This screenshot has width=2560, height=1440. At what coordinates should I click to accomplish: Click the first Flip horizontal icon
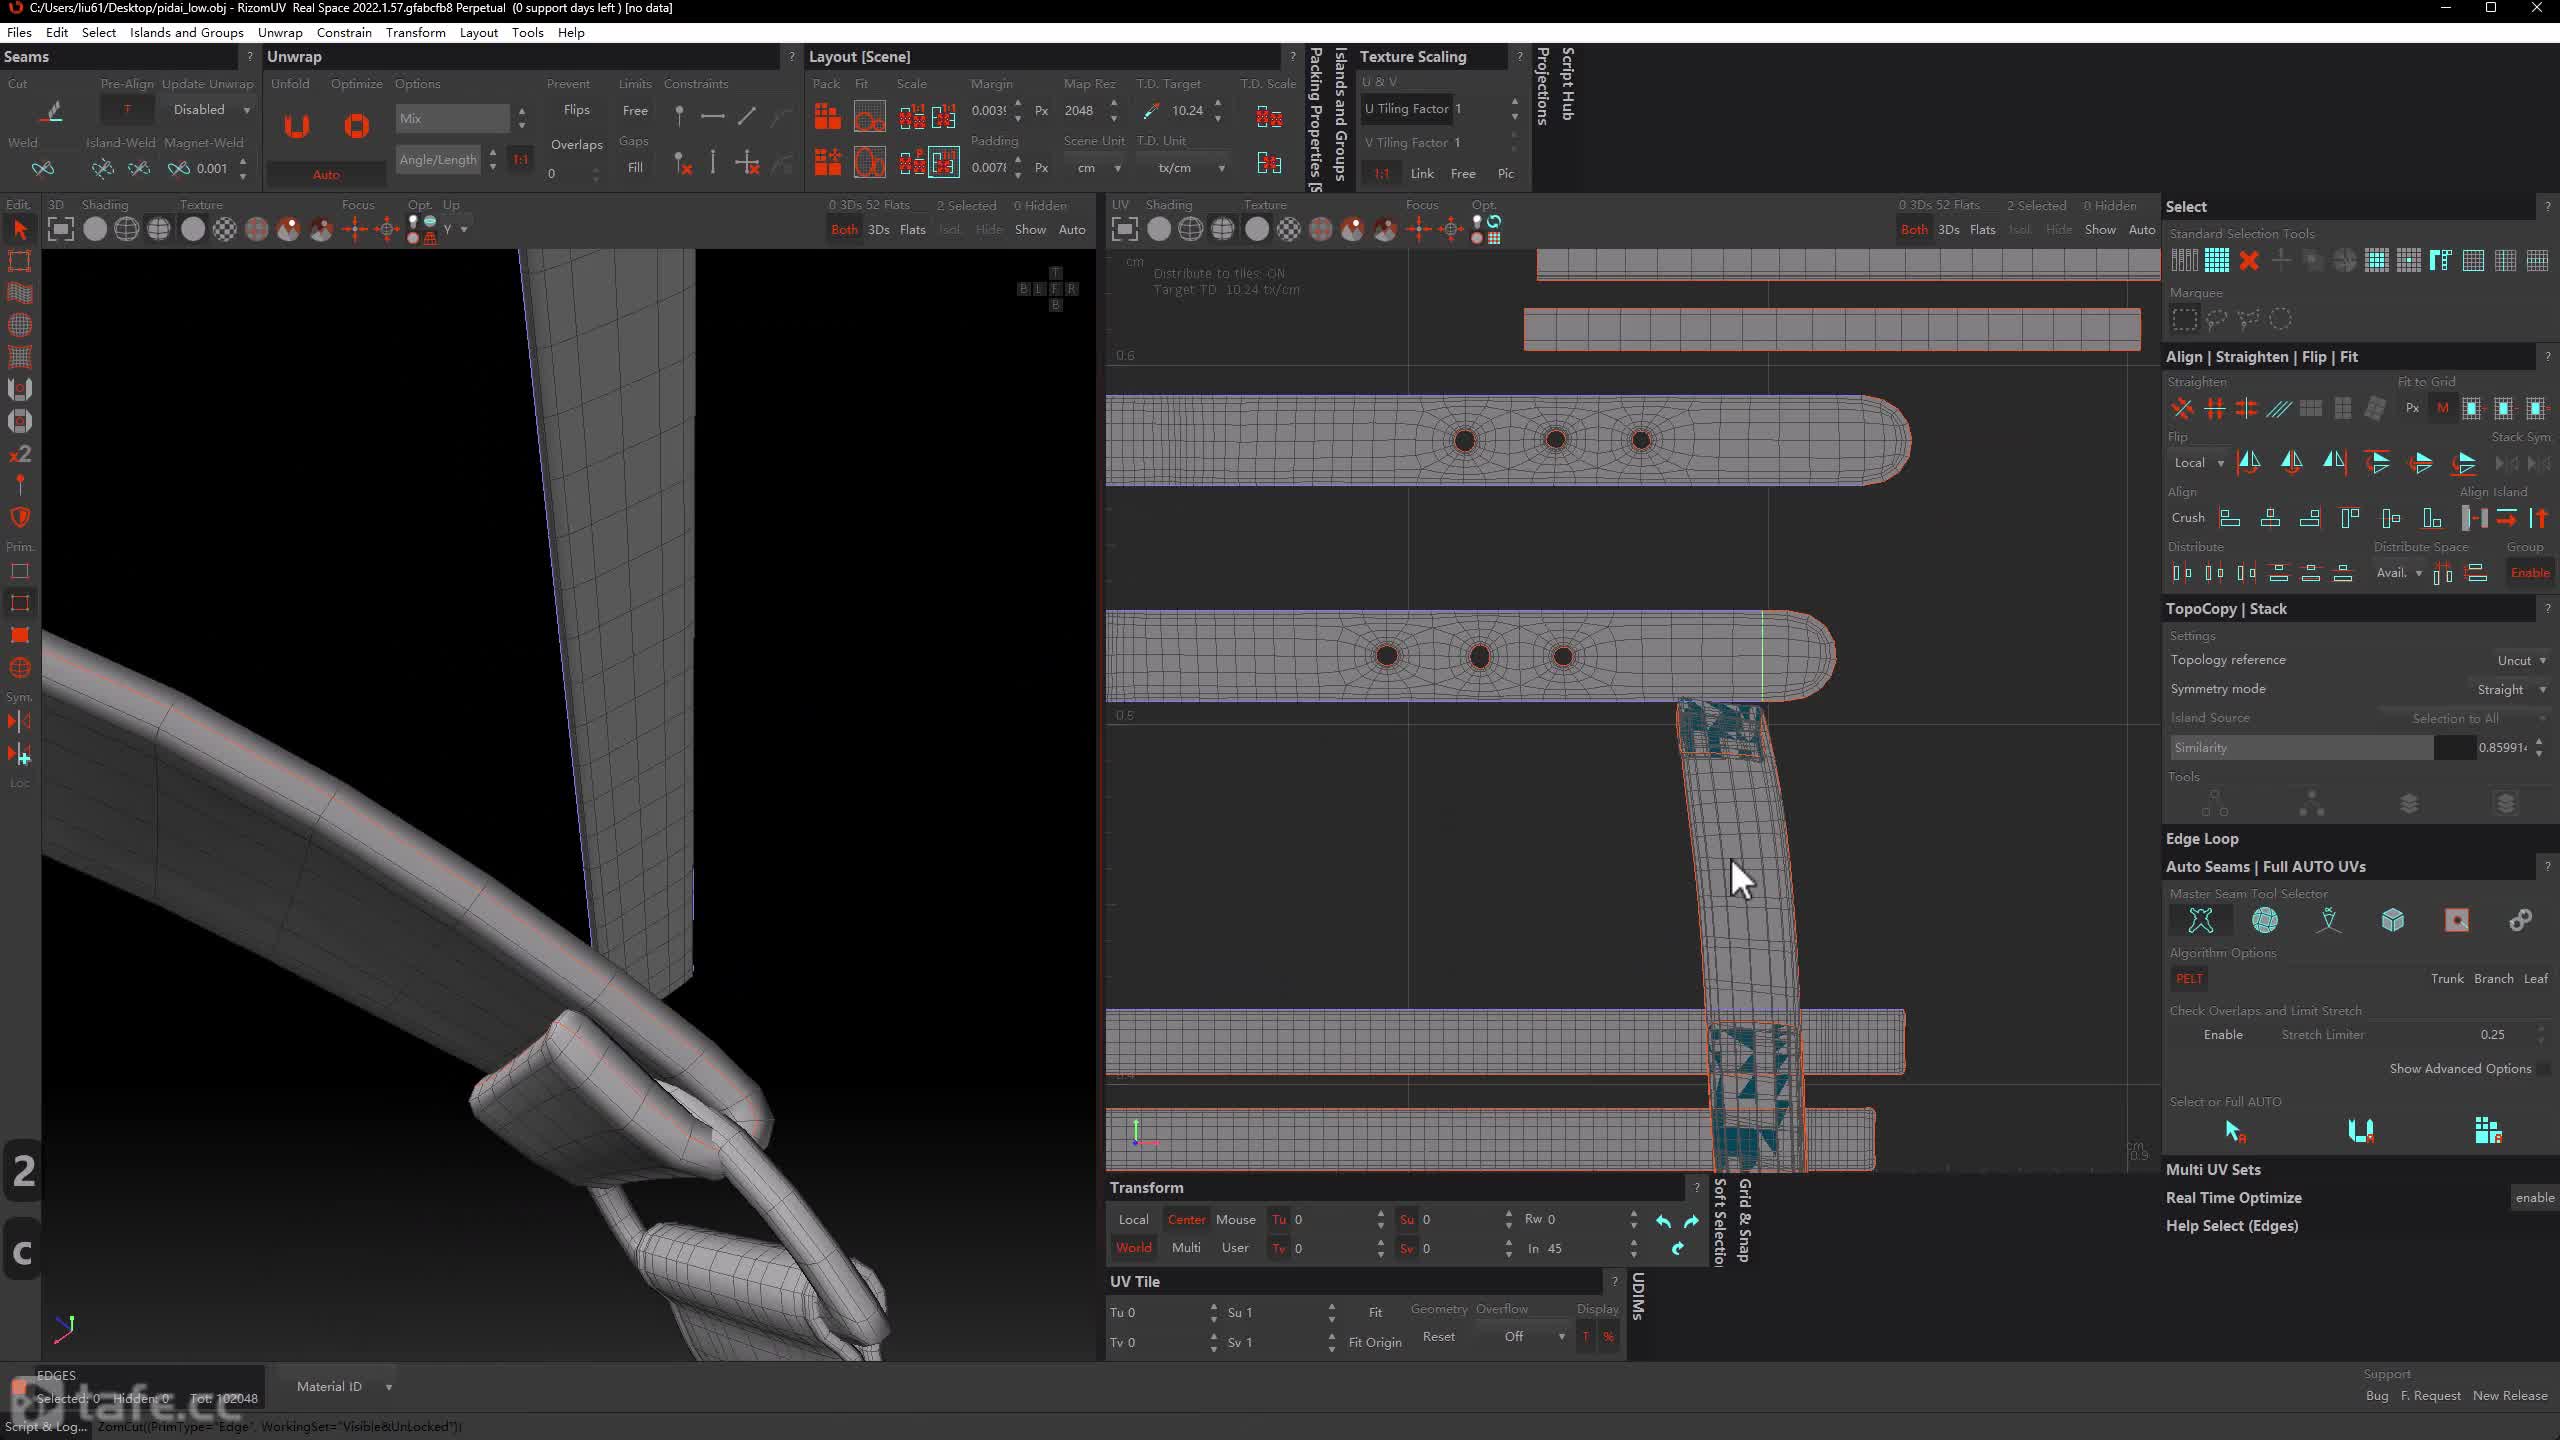pos(2249,462)
